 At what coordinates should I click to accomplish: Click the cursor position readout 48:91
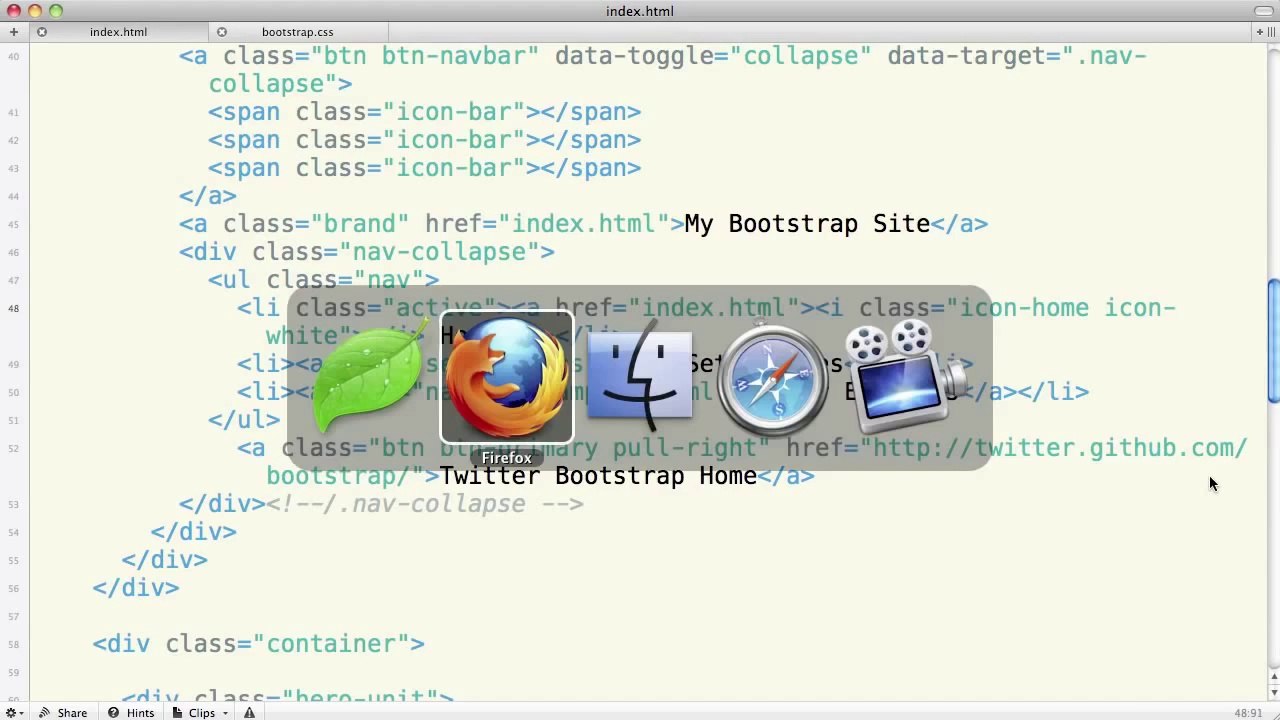coord(1248,713)
